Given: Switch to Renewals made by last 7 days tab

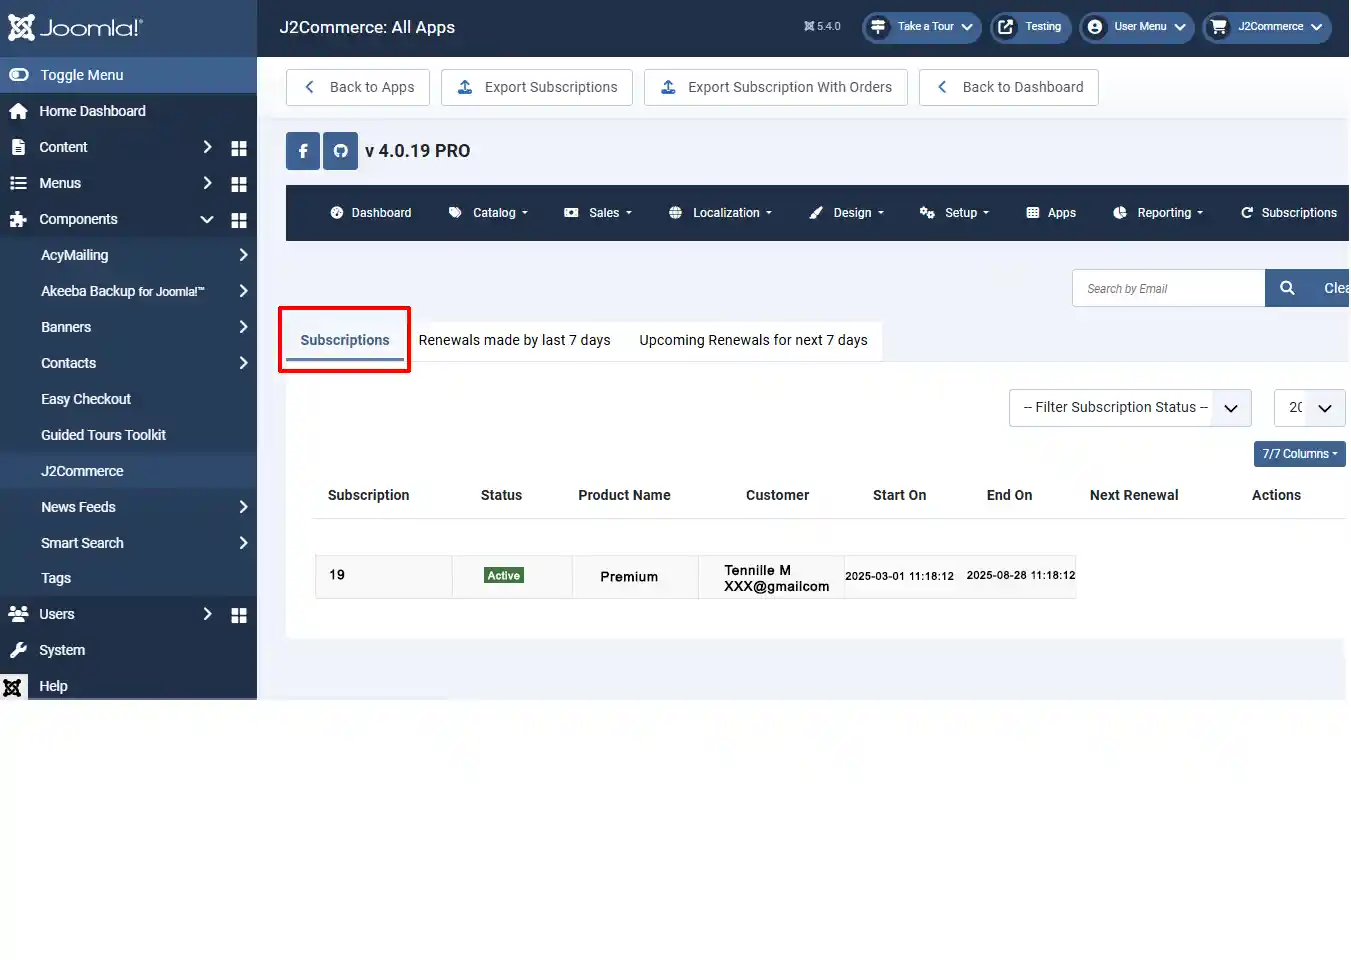Looking at the screenshot, I should pos(514,340).
